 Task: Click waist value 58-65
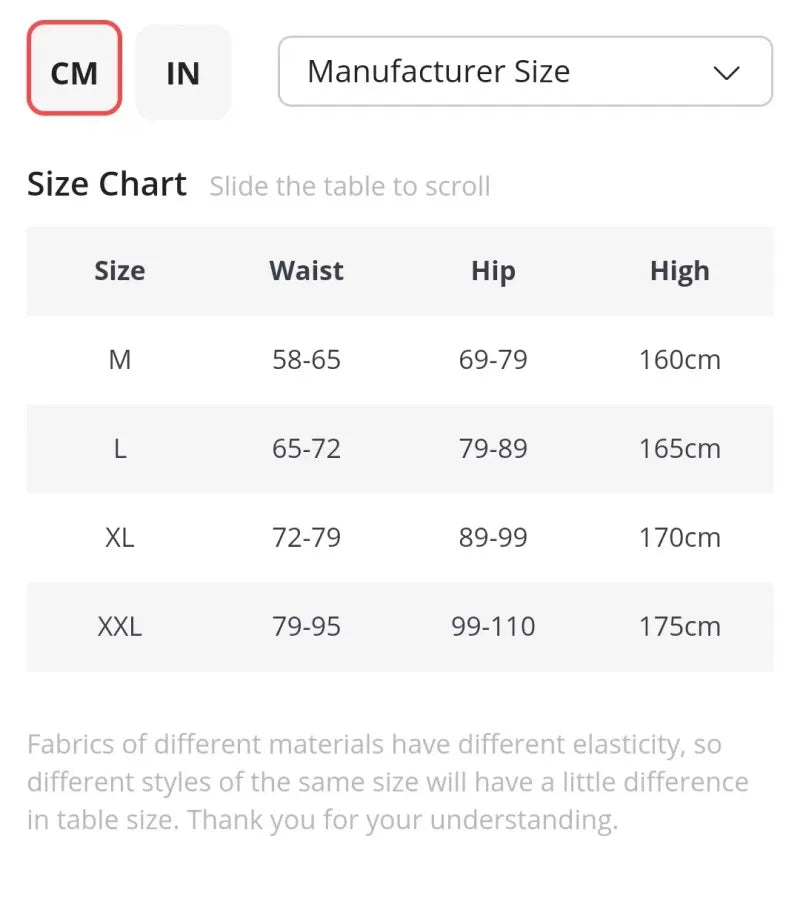click(306, 360)
